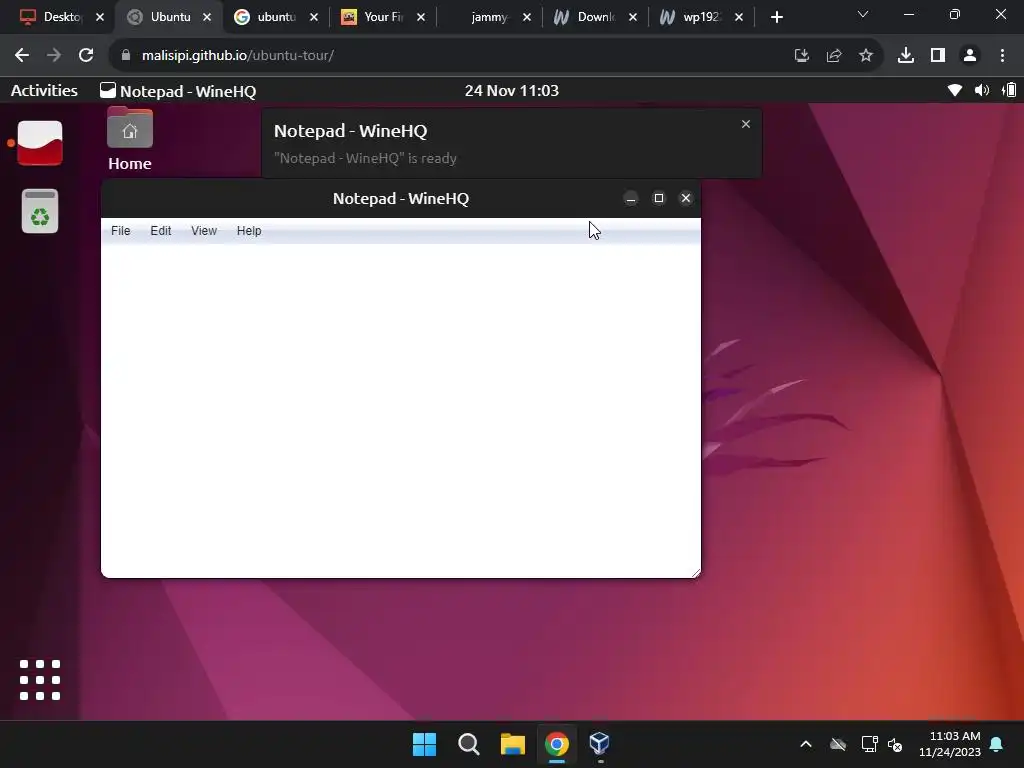The image size is (1024, 768).
Task: Open the Help menu in Notepad
Action: (249, 231)
